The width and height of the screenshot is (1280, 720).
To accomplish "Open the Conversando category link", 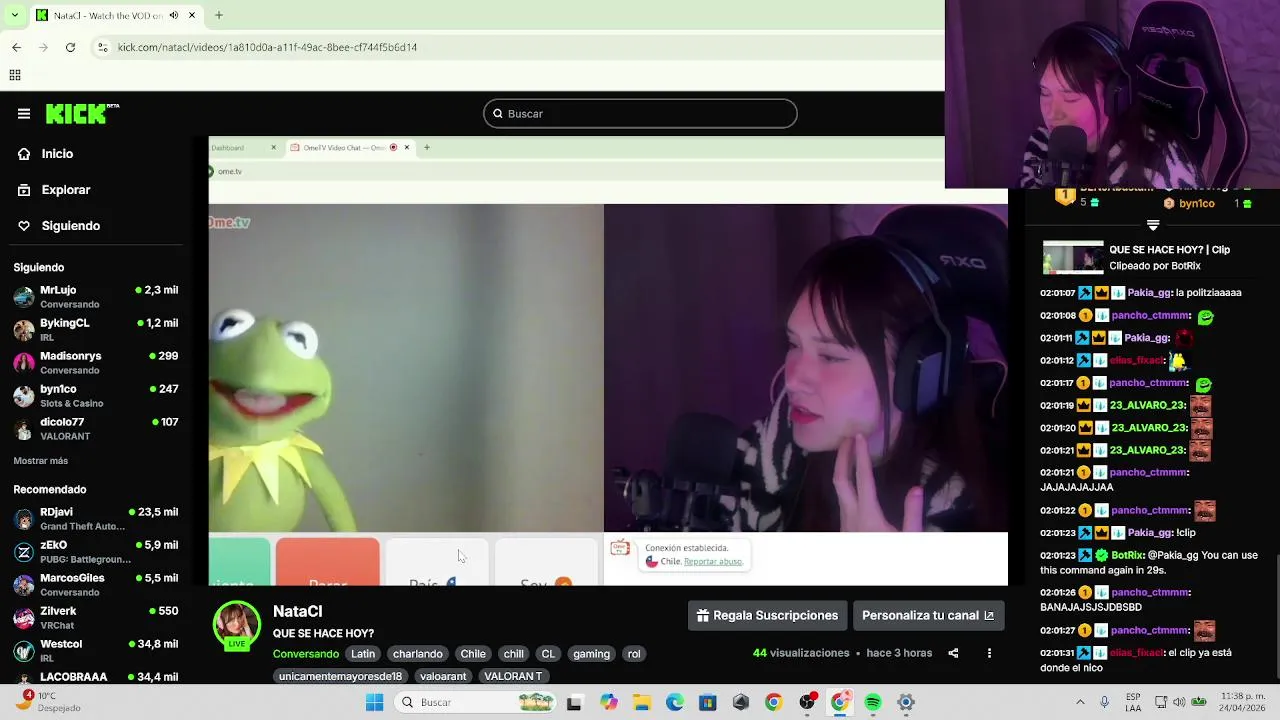I will click(x=306, y=654).
